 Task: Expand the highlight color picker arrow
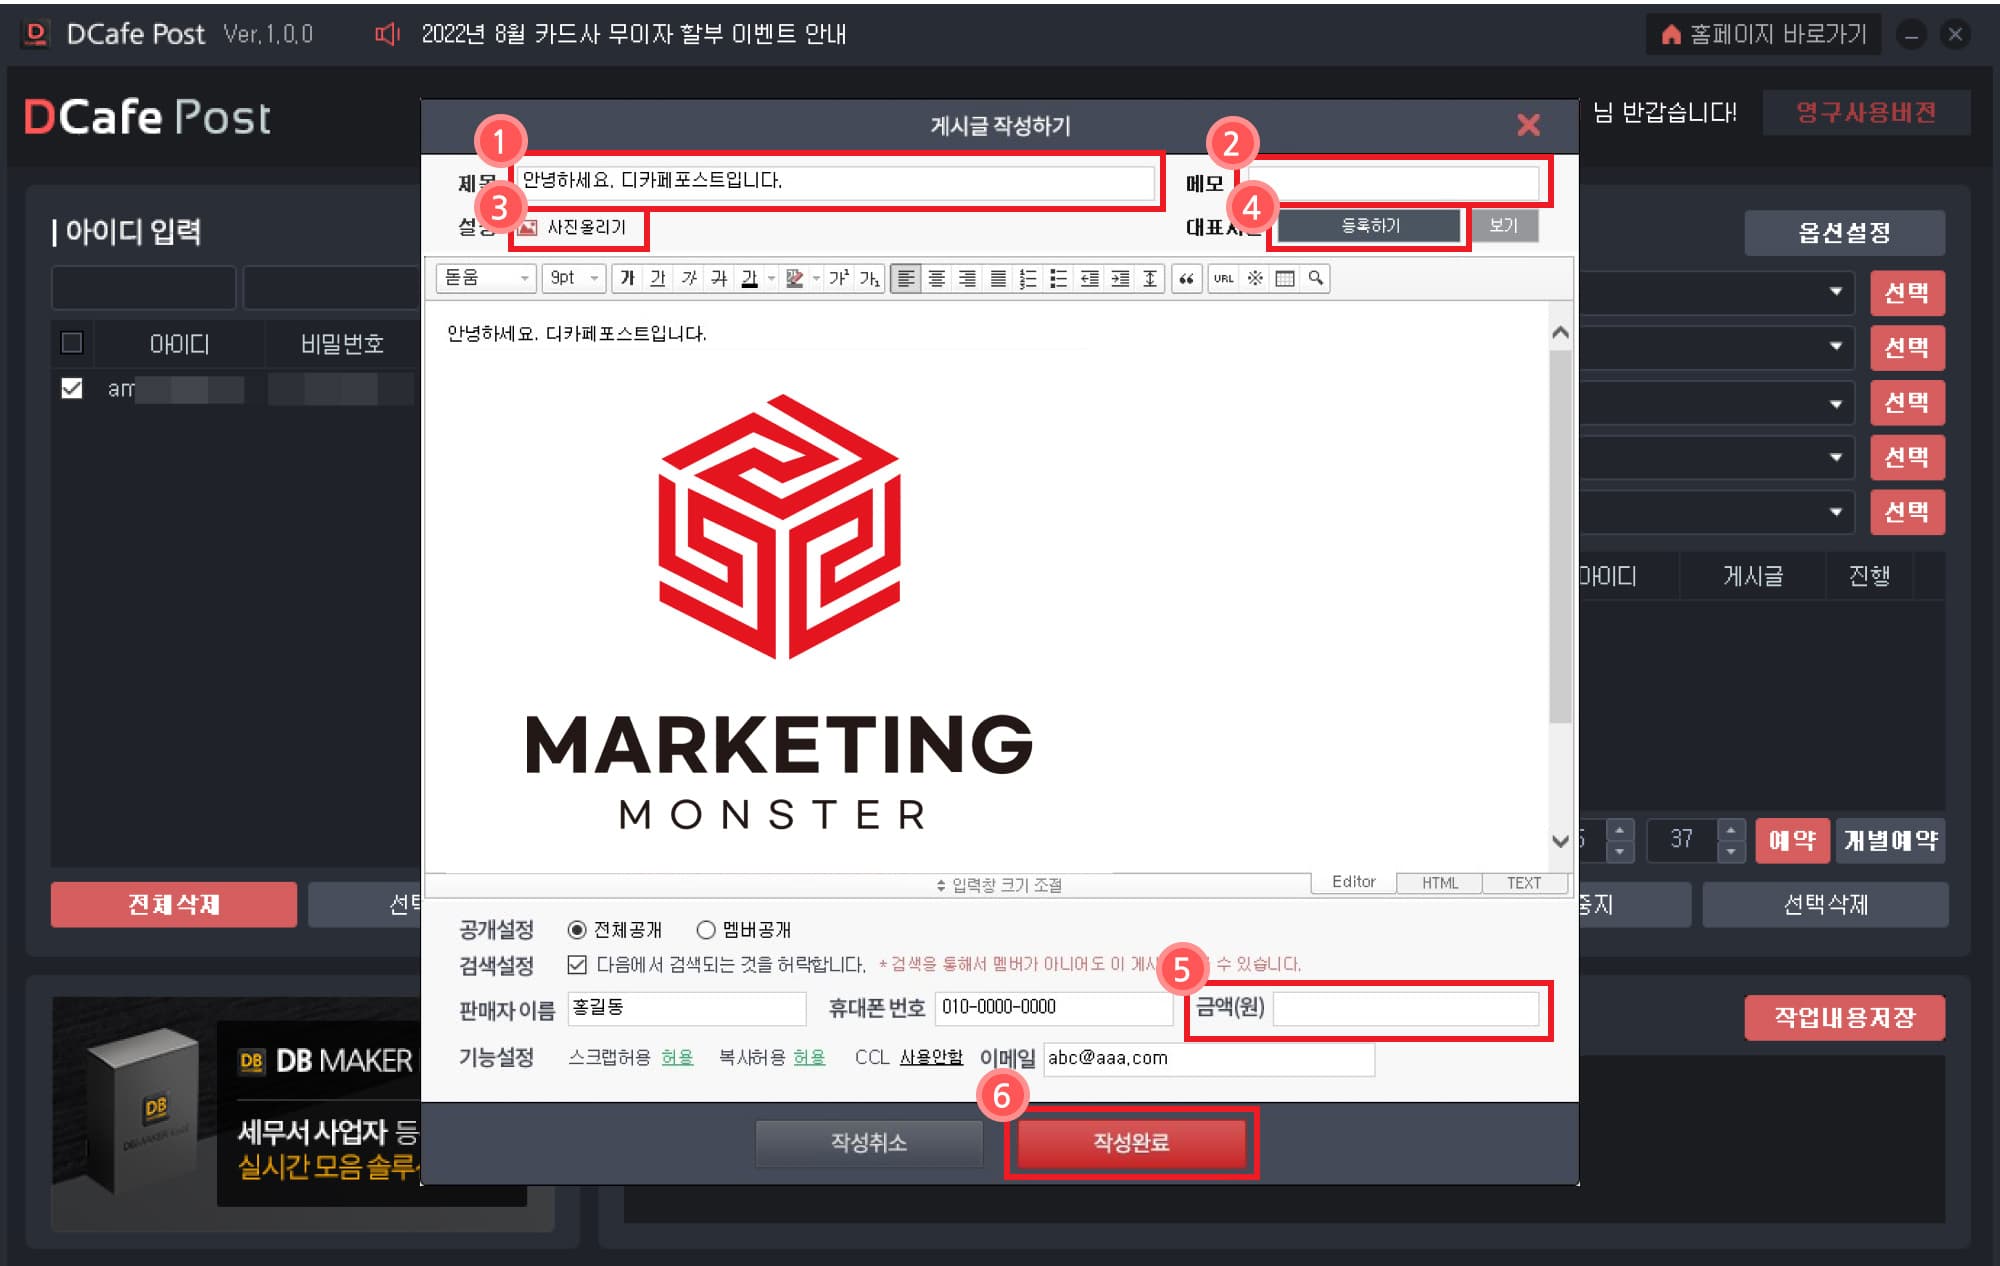coord(816,278)
